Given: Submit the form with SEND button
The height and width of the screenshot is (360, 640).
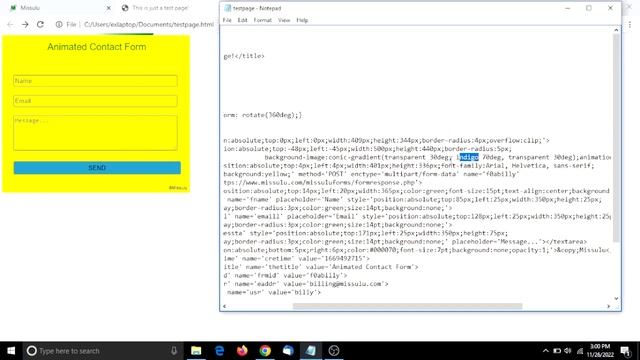Looking at the screenshot, I should 97,168.
